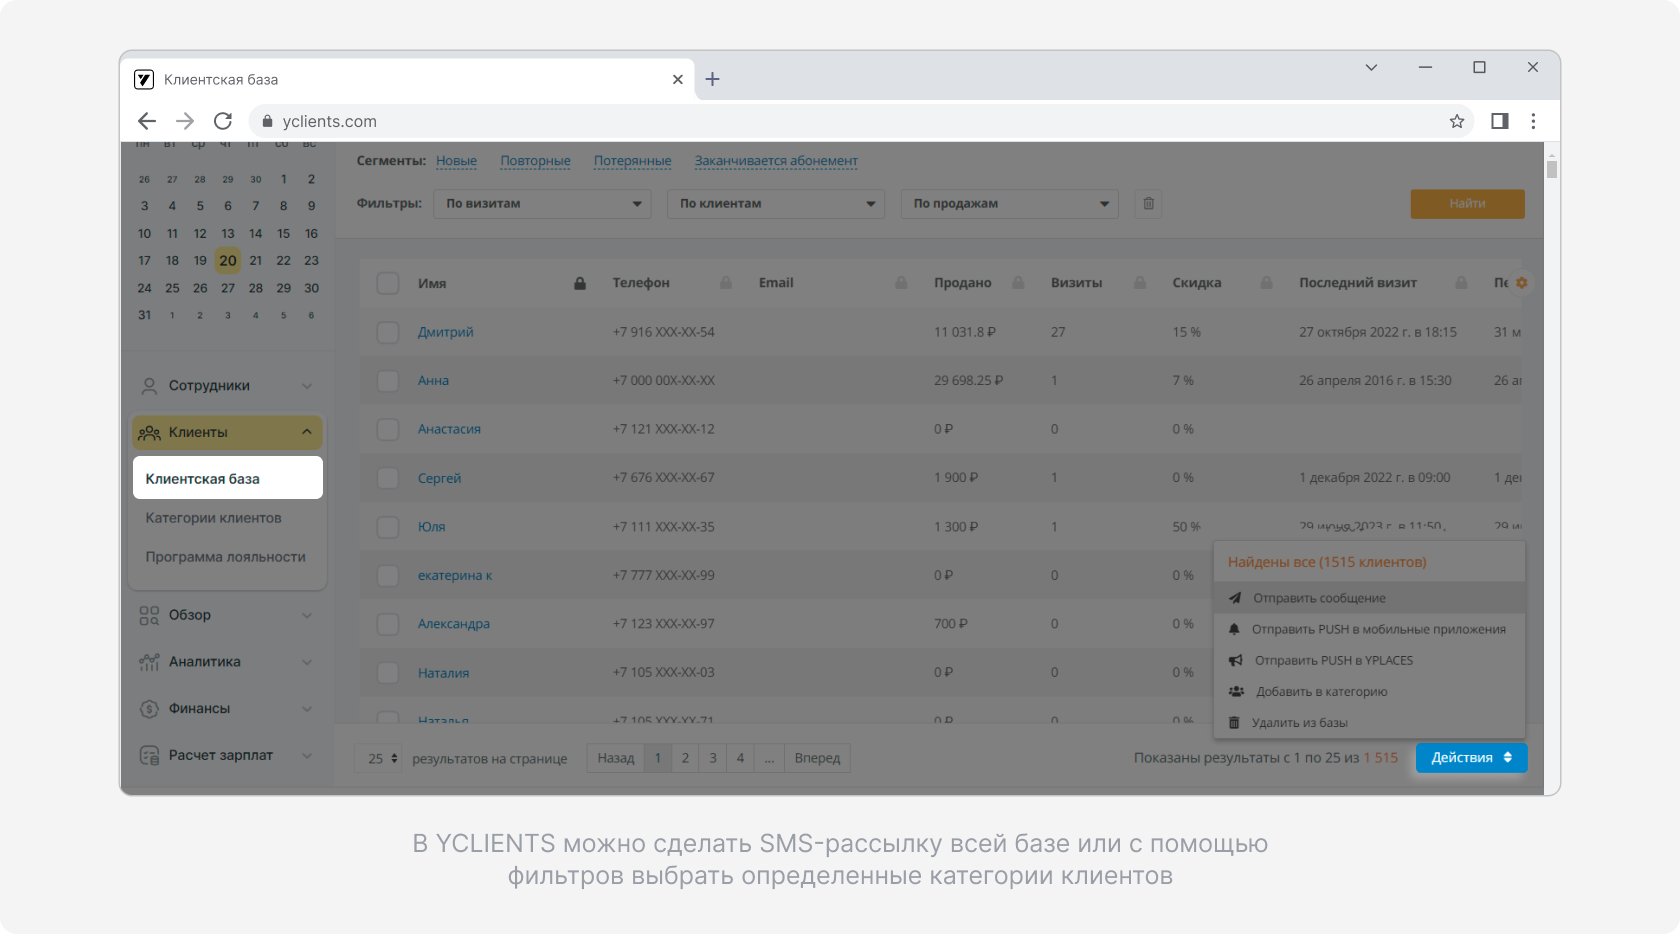The height and width of the screenshot is (934, 1680).
Task: Click the lock icon beside Имя column
Action: [x=580, y=284]
